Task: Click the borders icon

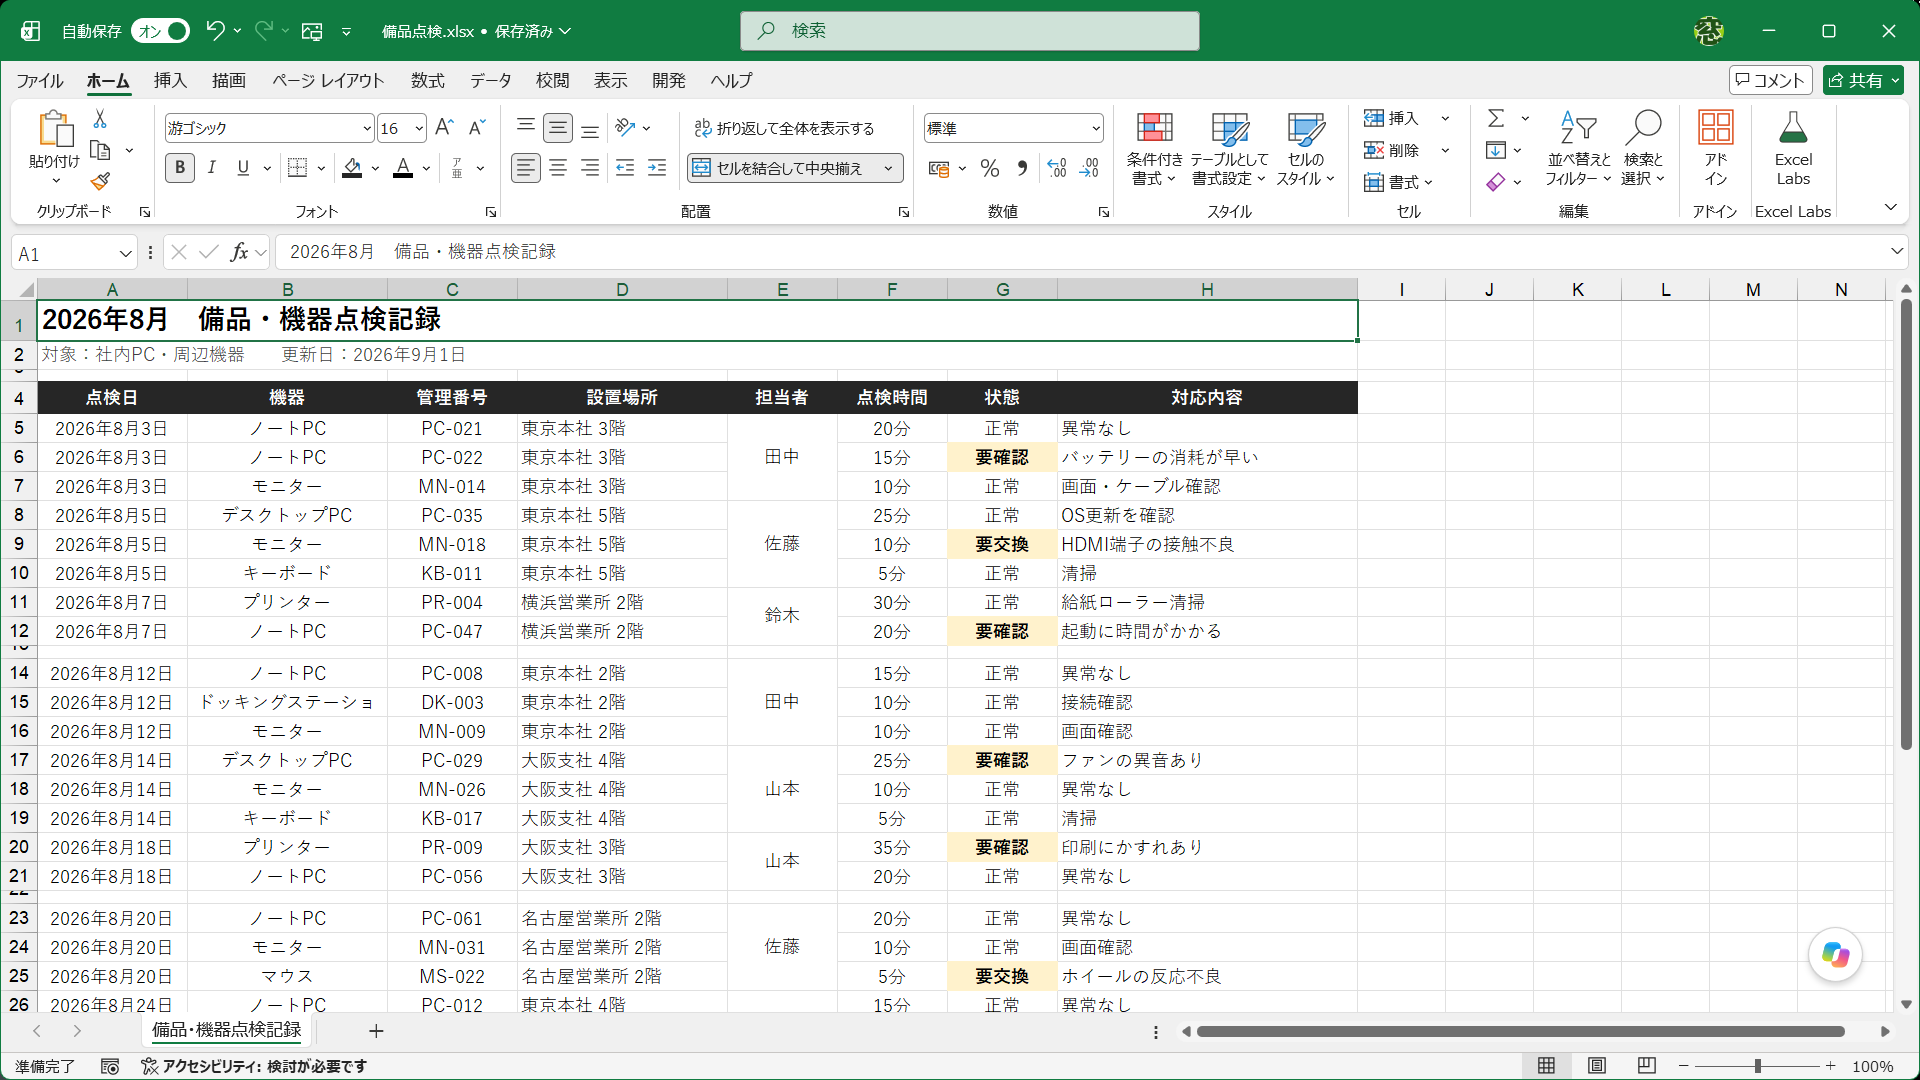Action: click(x=297, y=168)
